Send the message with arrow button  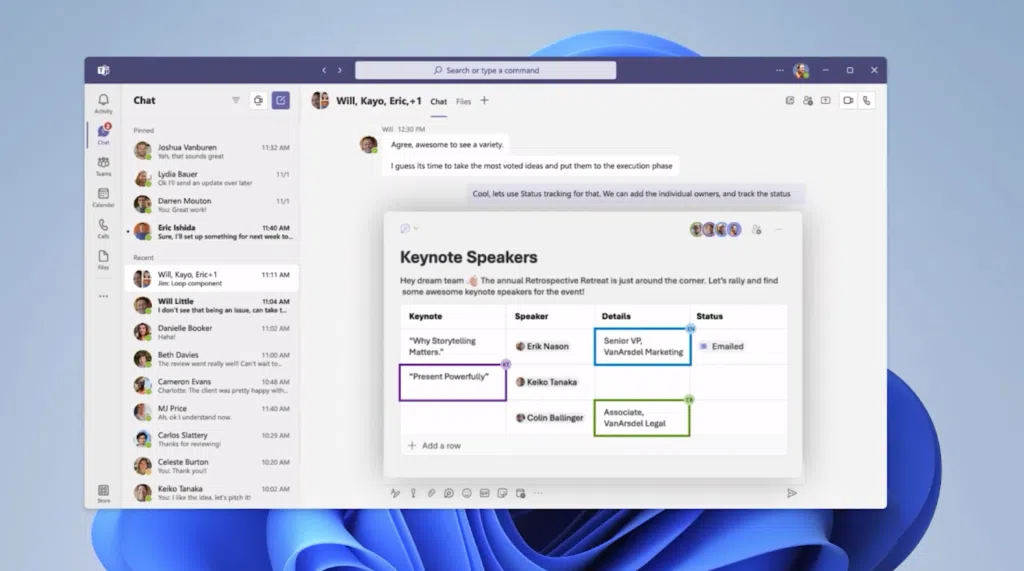(792, 493)
